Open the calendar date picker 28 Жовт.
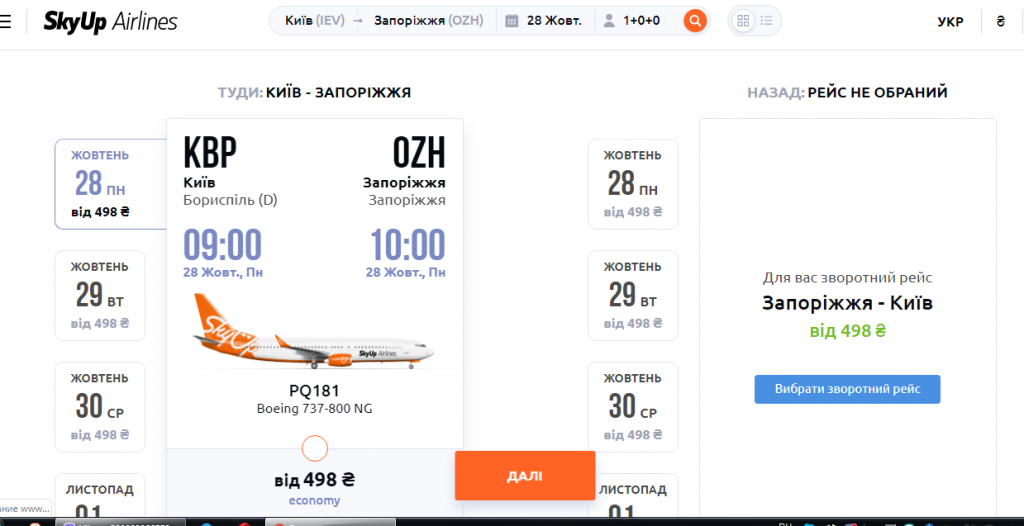 point(544,21)
